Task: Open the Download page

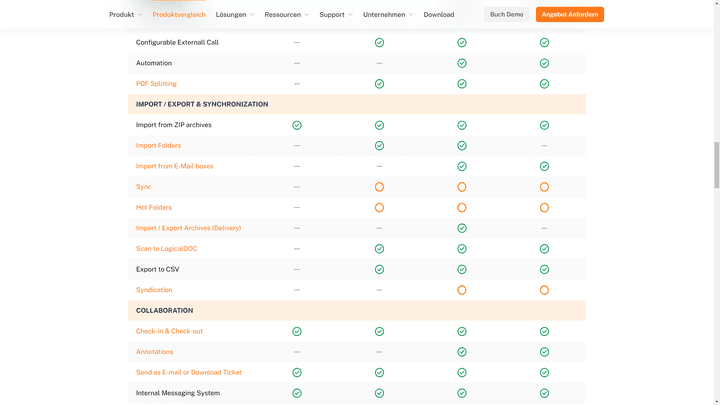Action: coord(439,15)
